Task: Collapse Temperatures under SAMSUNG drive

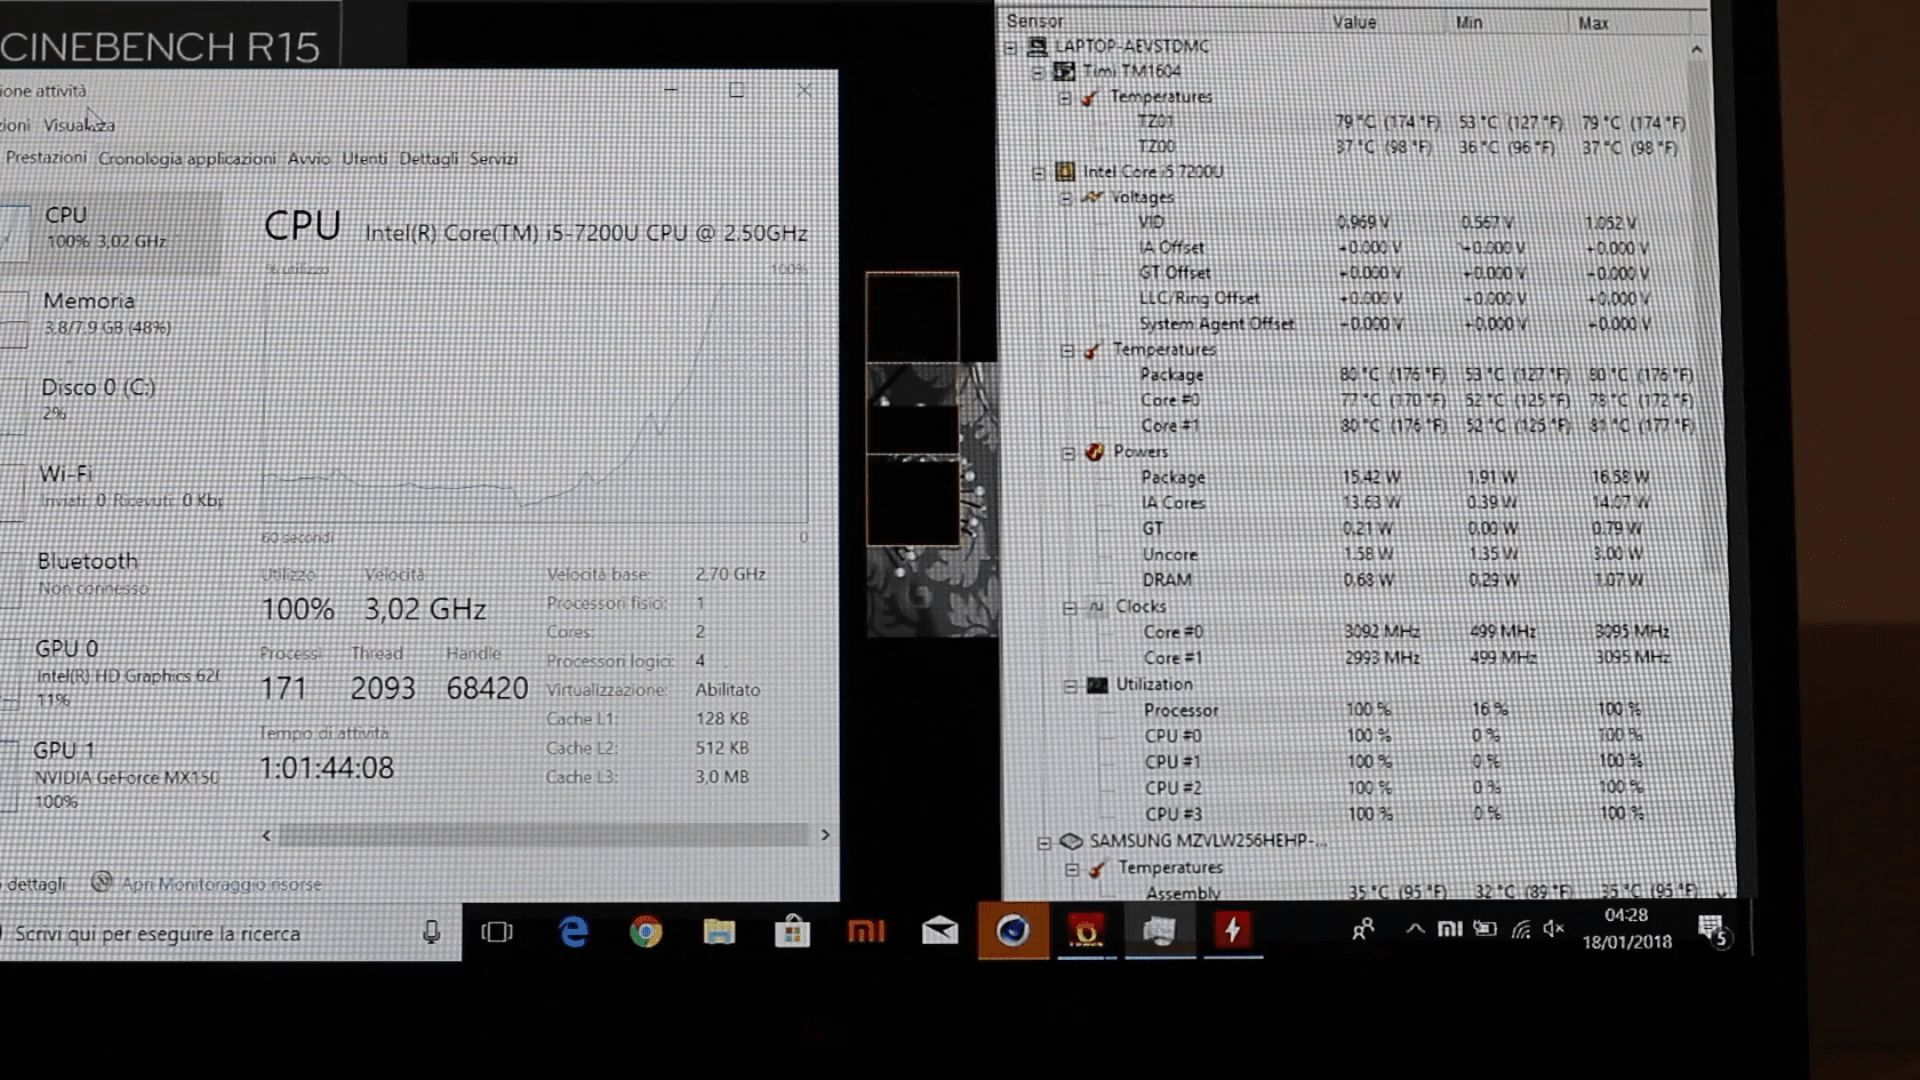Action: (1072, 869)
